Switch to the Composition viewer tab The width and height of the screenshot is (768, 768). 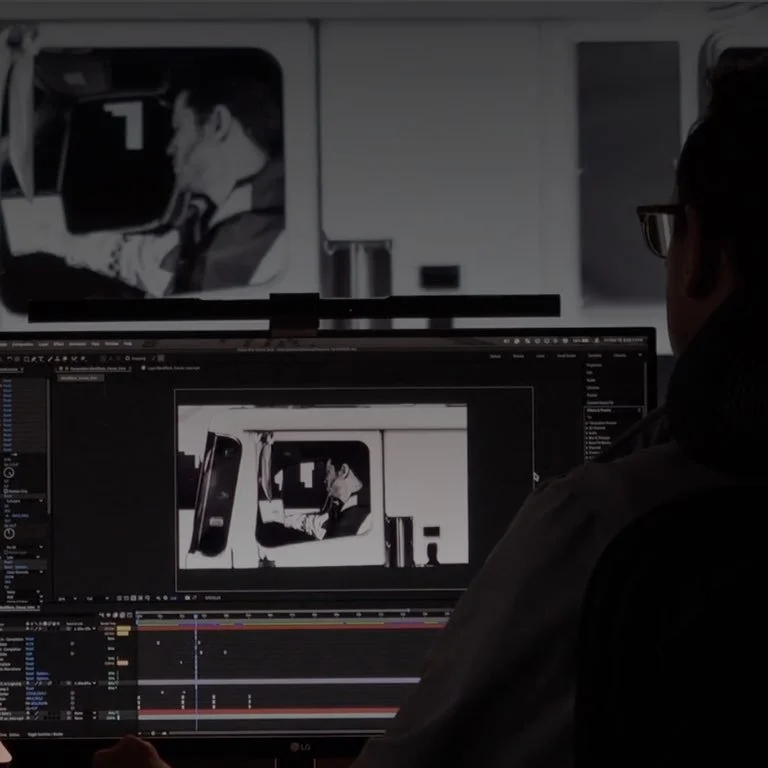[x=94, y=369]
